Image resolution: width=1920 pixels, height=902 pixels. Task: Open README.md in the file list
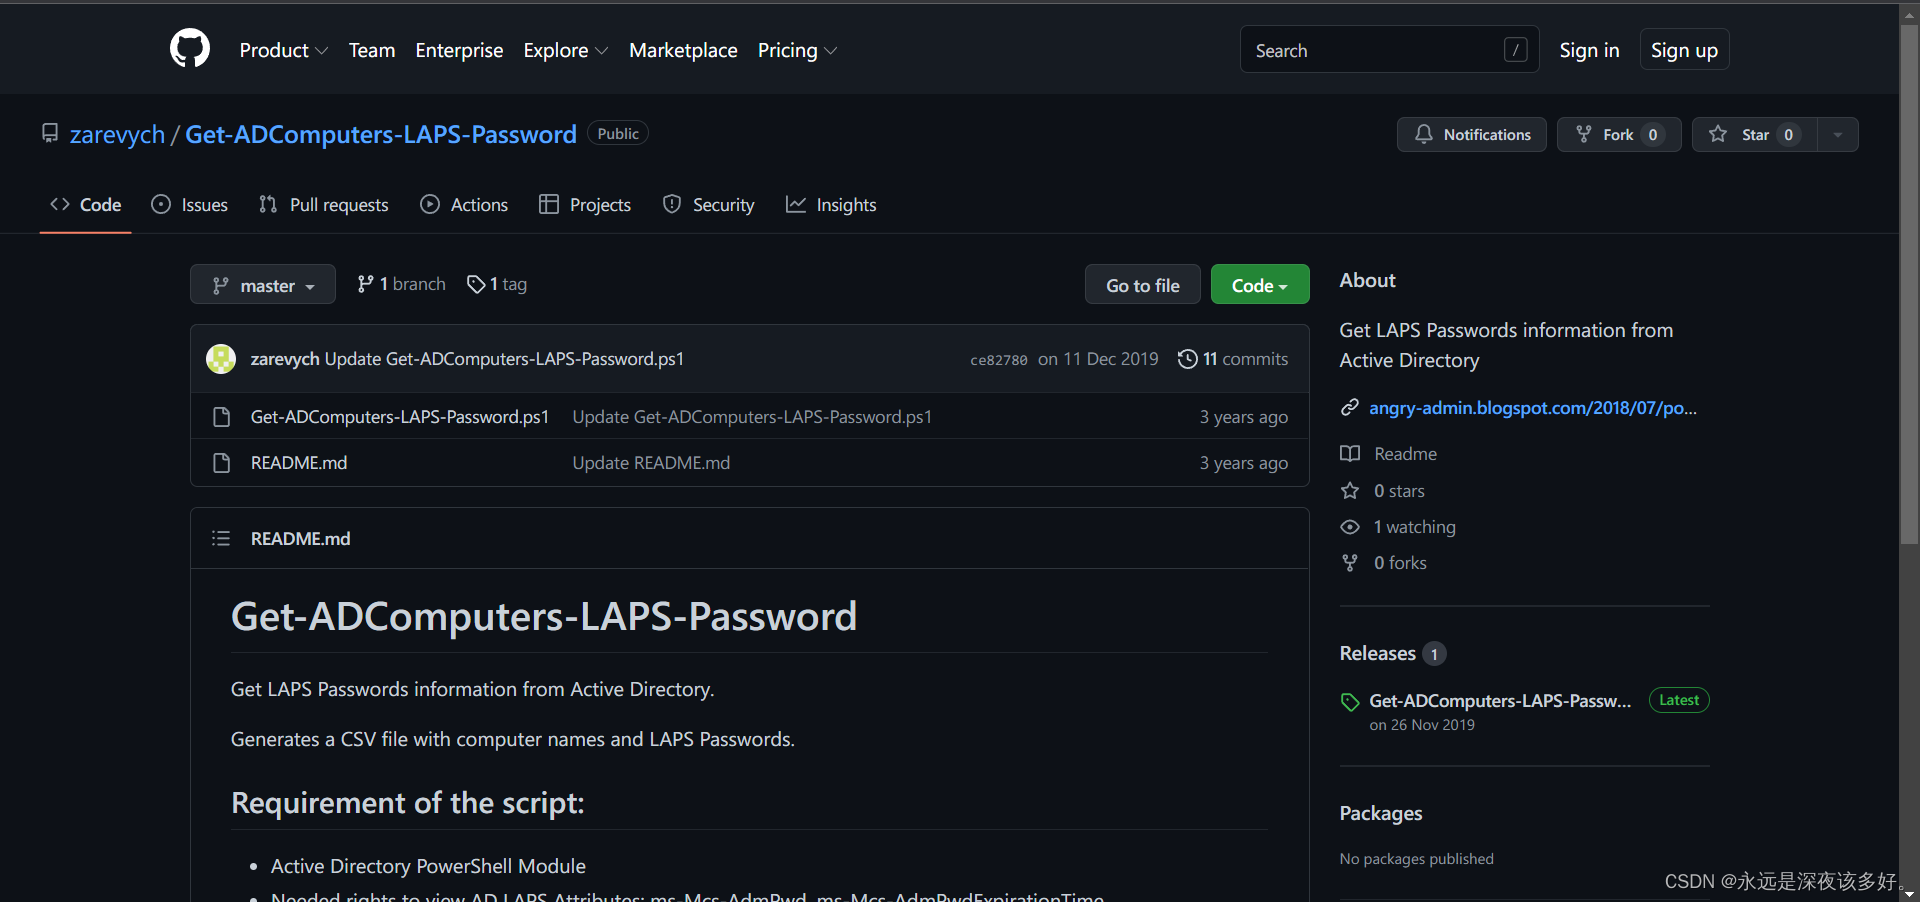tap(299, 463)
